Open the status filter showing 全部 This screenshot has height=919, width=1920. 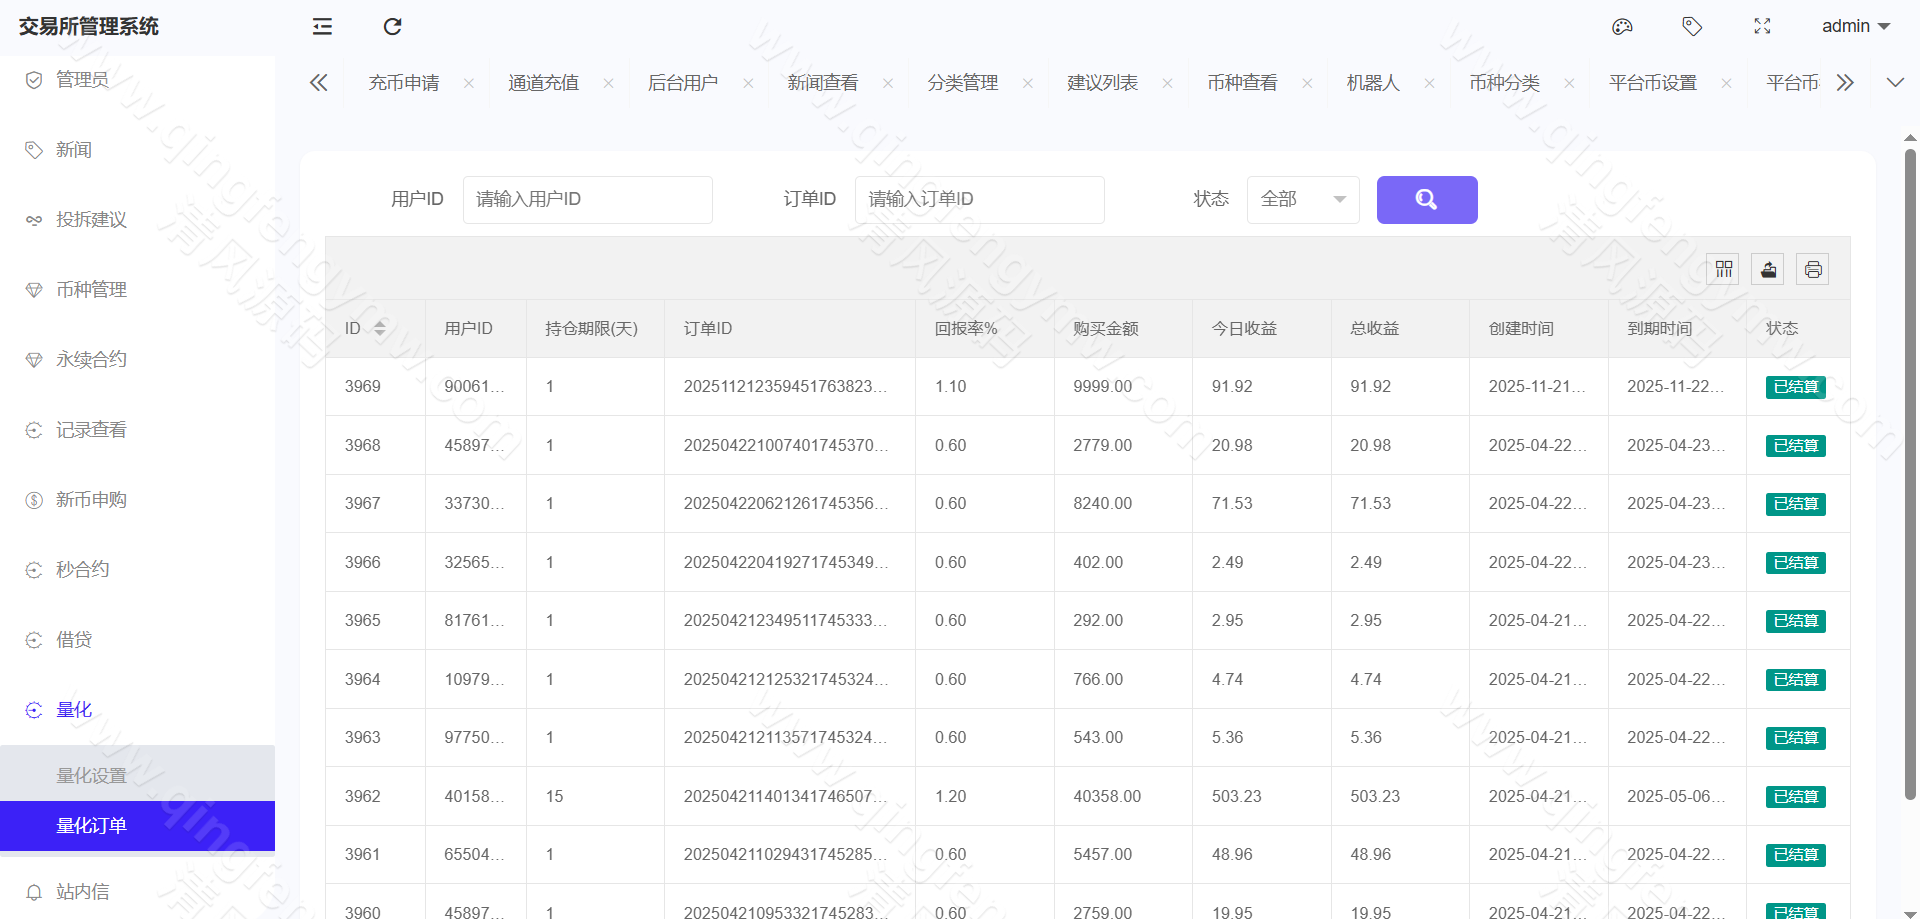[1302, 199]
